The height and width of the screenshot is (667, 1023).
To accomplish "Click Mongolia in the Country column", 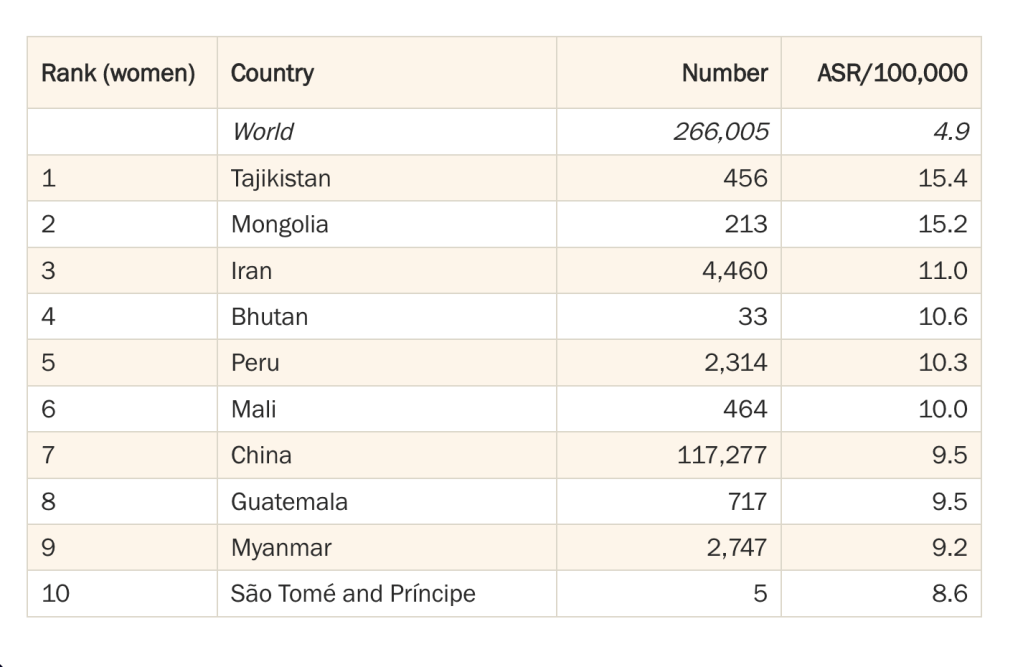I will click(279, 224).
